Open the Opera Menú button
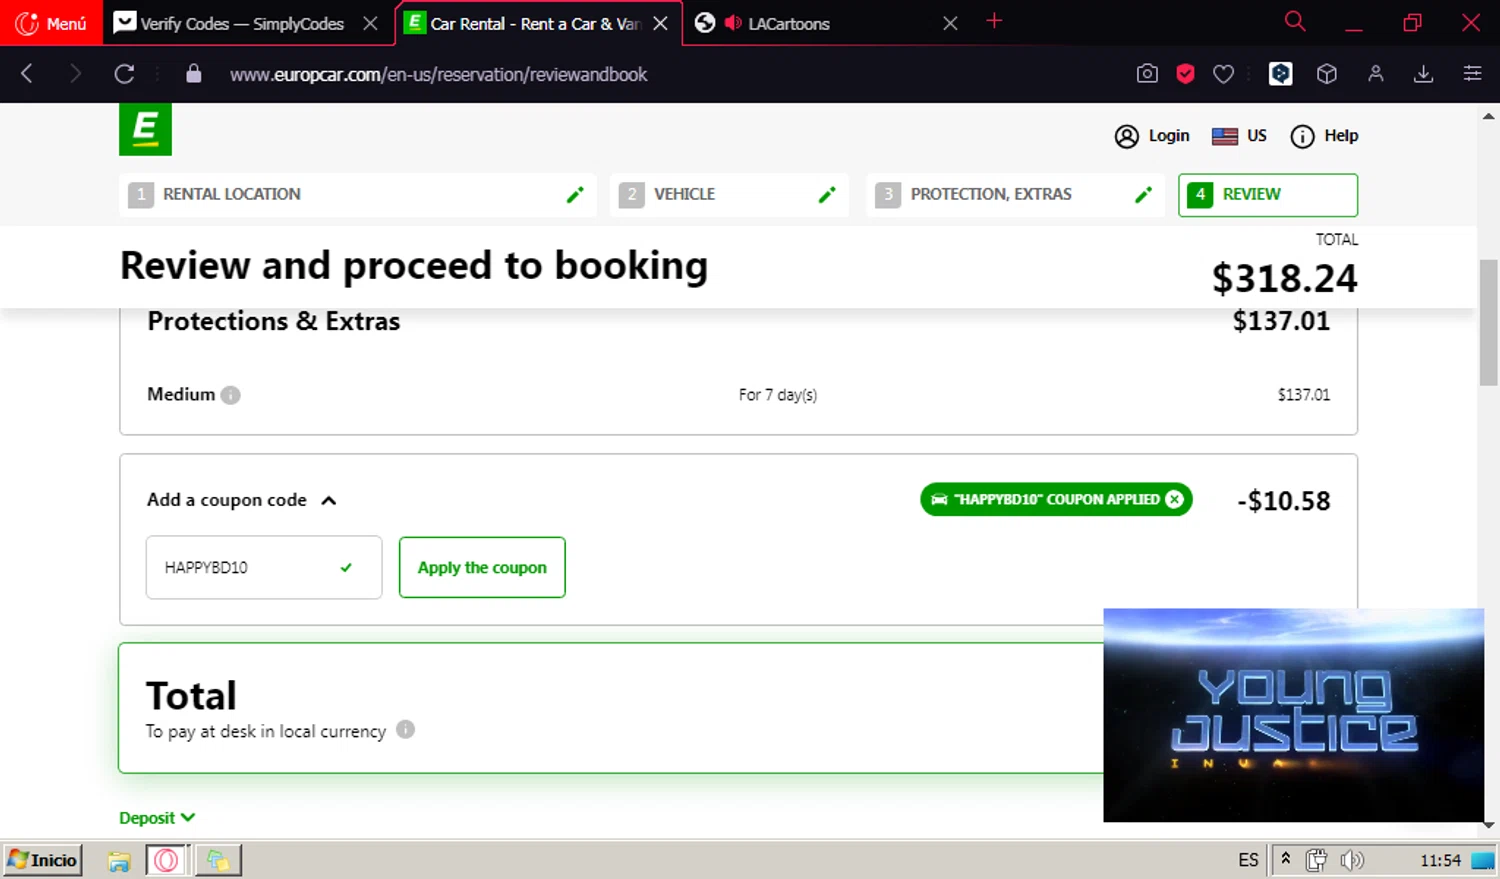The image size is (1500, 879). (x=51, y=23)
